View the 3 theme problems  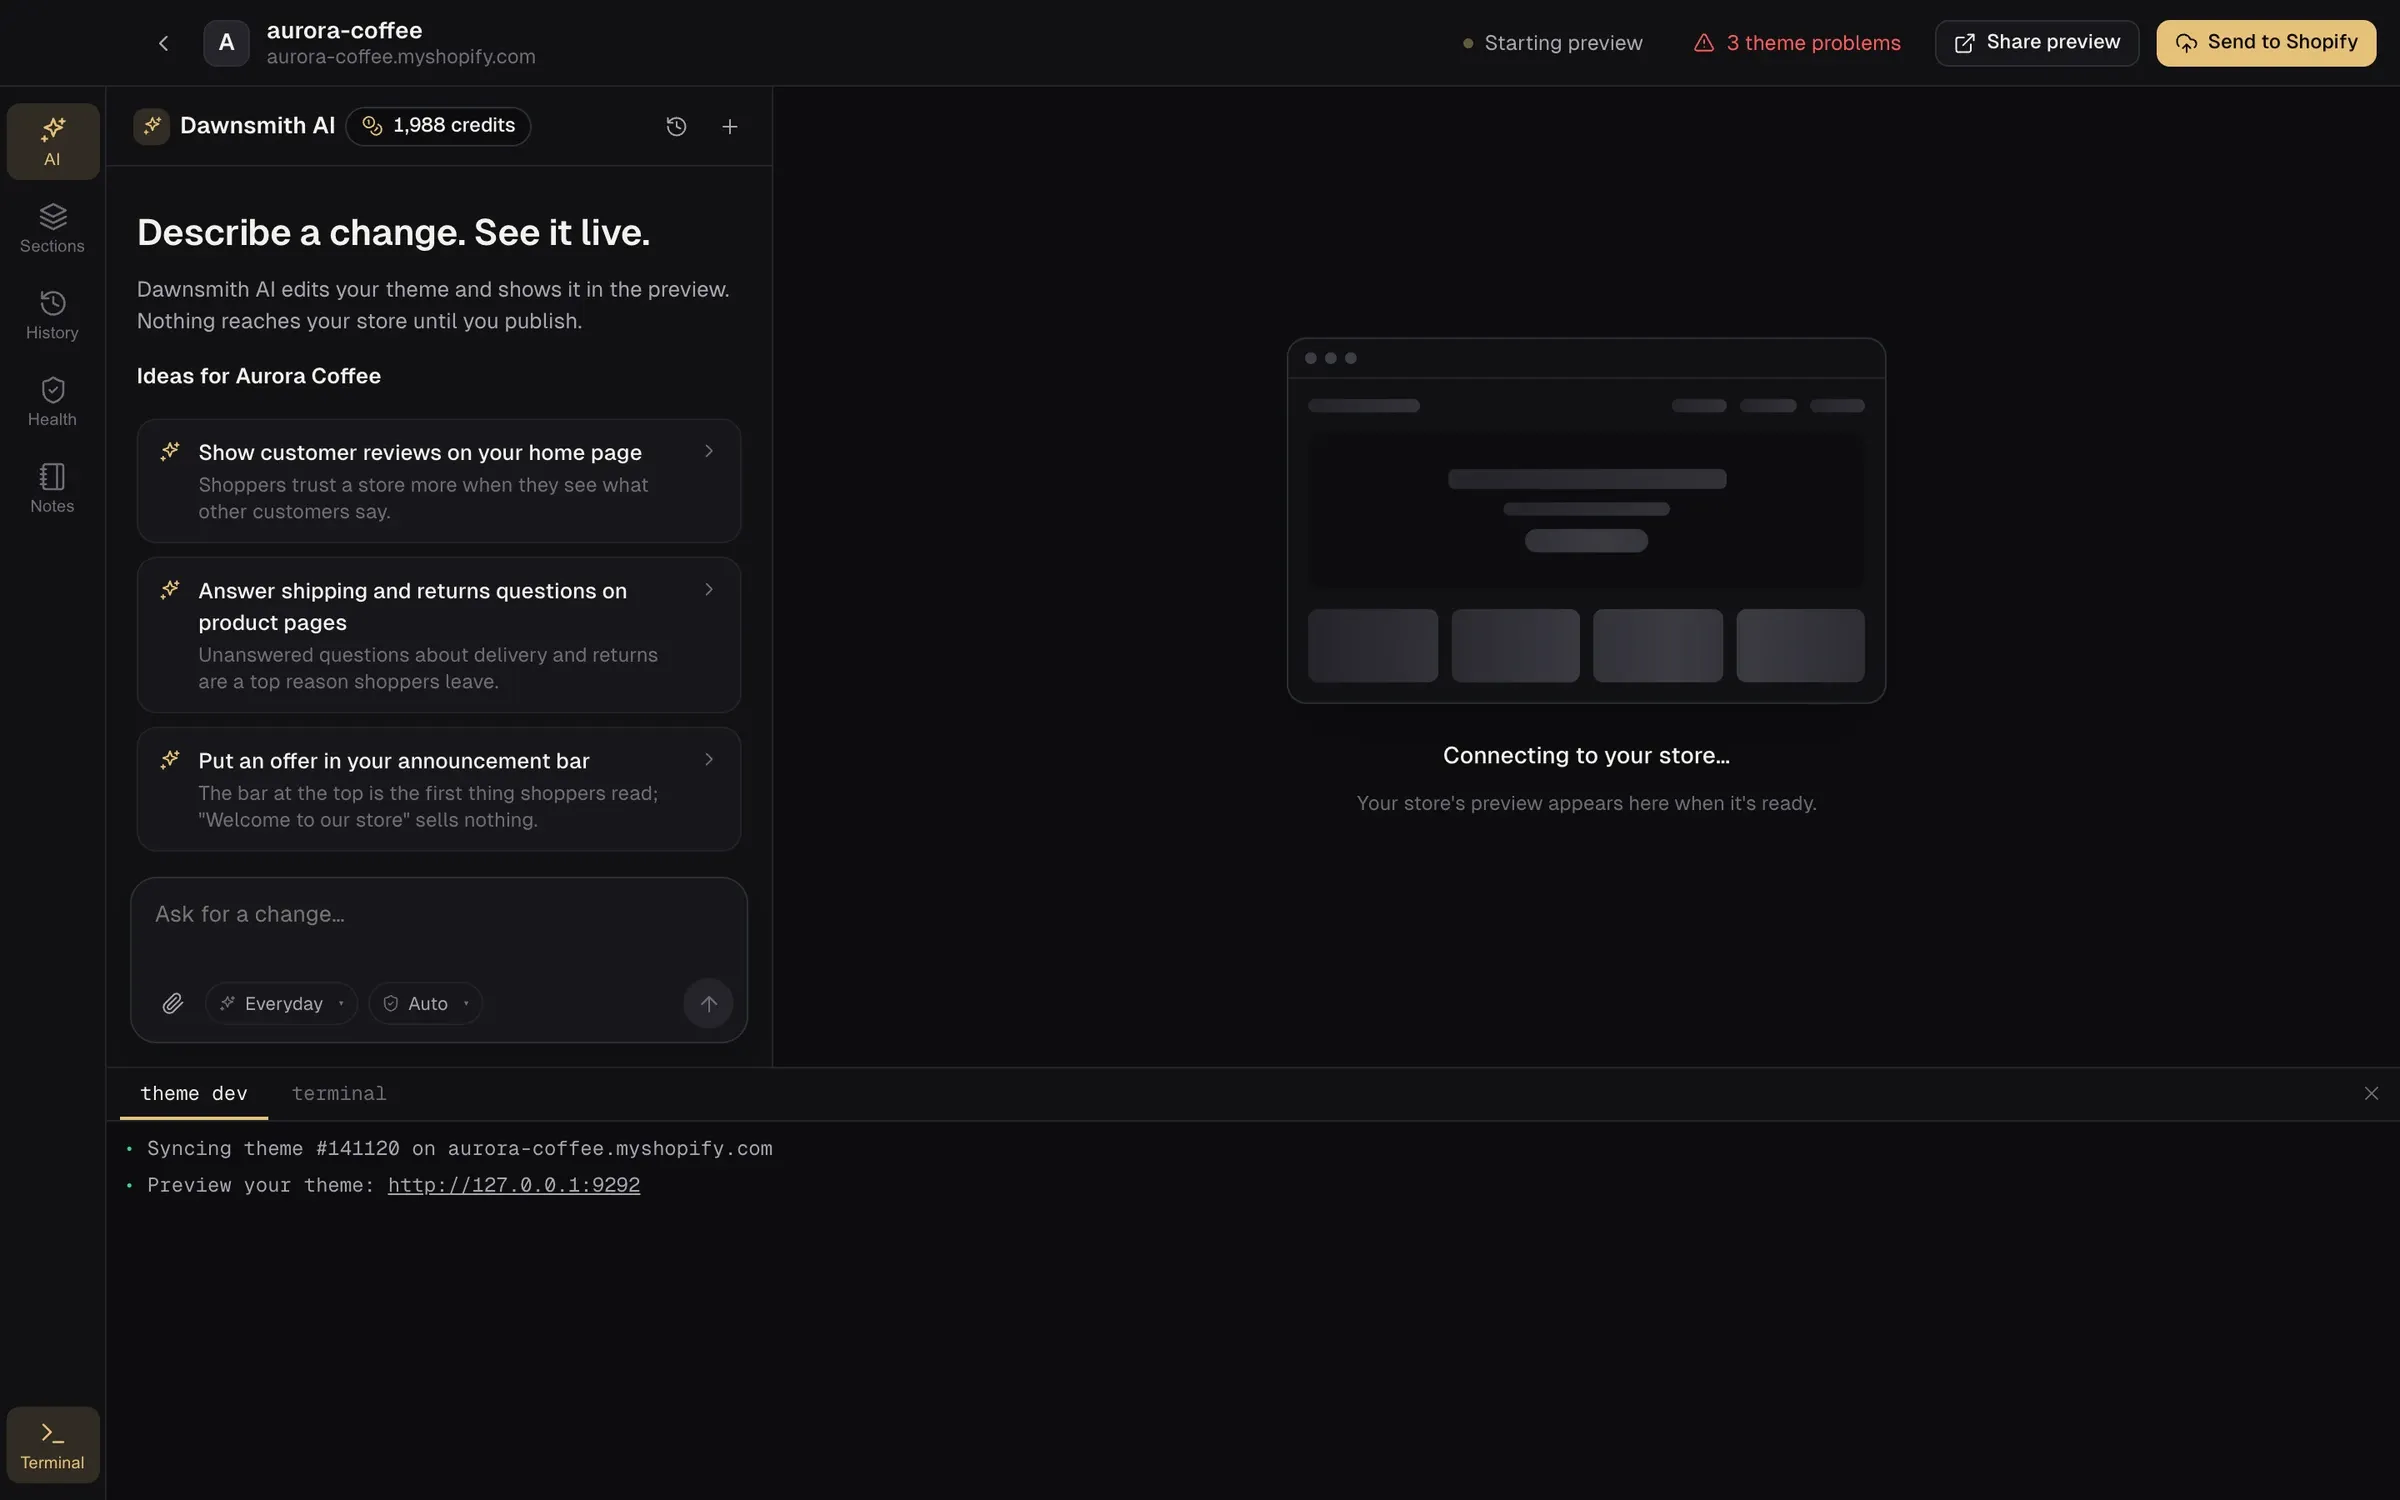[x=1797, y=43]
